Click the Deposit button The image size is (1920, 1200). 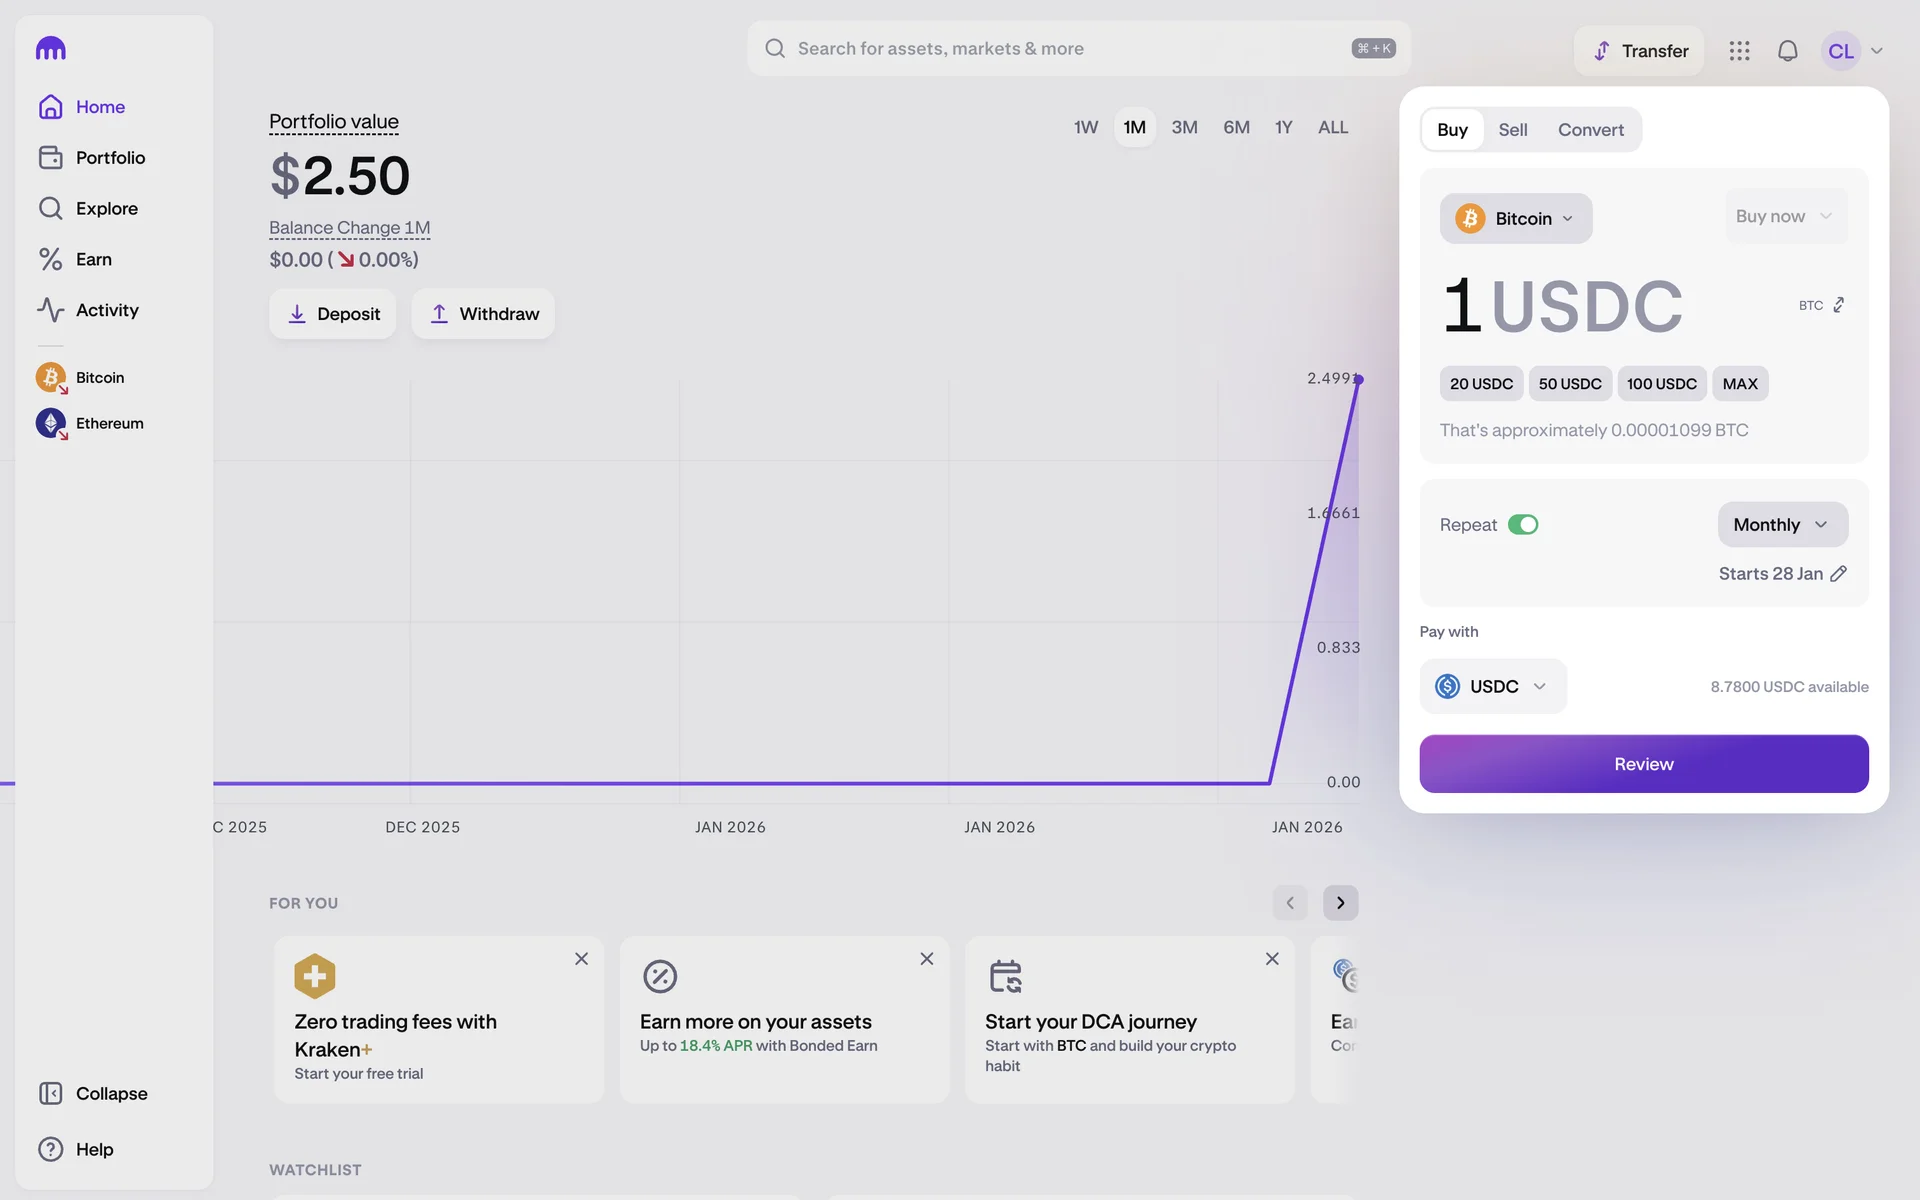coord(332,314)
